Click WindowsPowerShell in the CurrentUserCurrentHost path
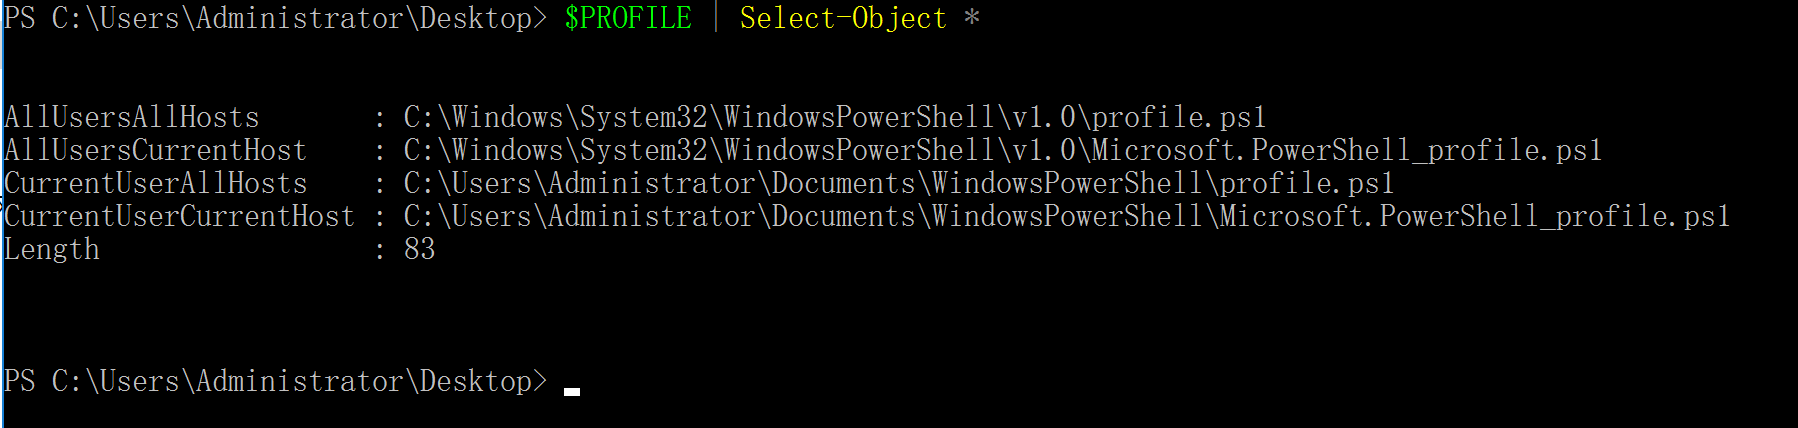 (x=1066, y=217)
